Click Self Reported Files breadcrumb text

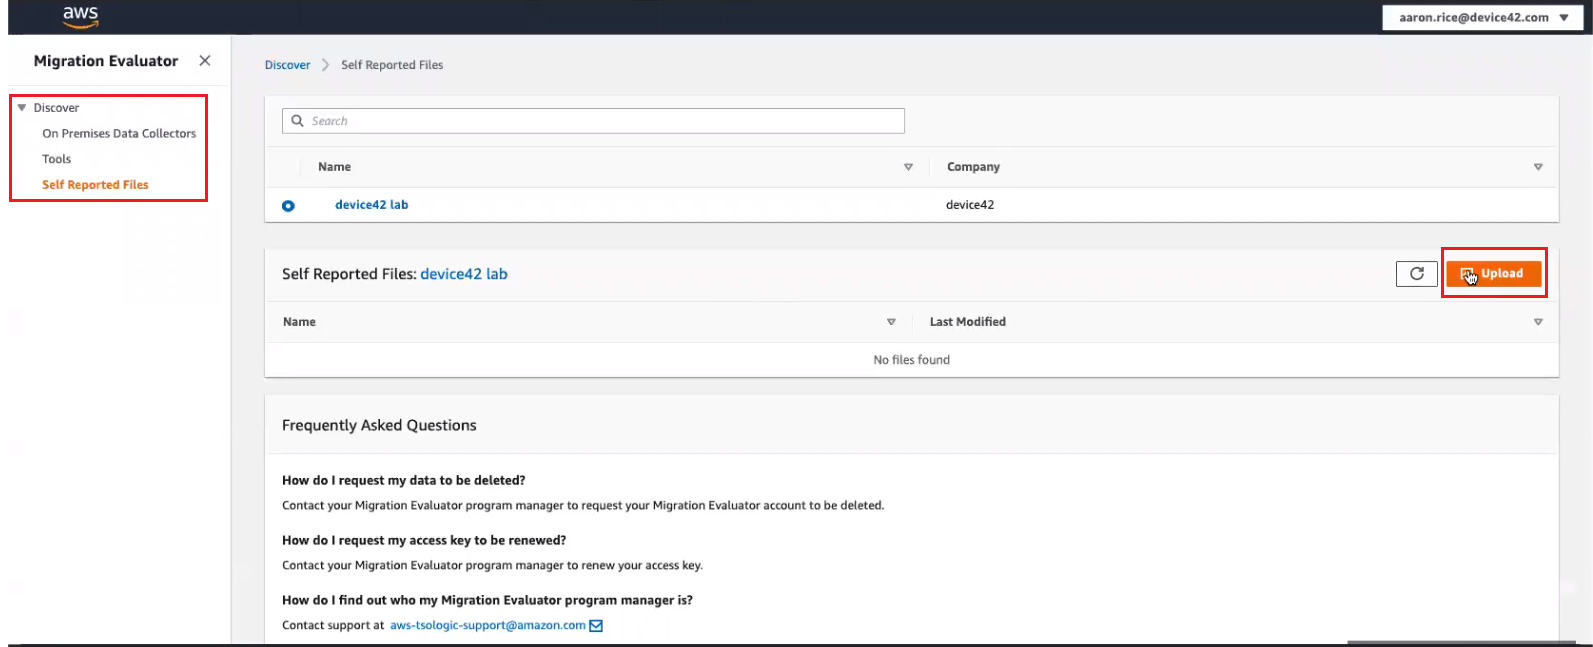[x=392, y=65]
